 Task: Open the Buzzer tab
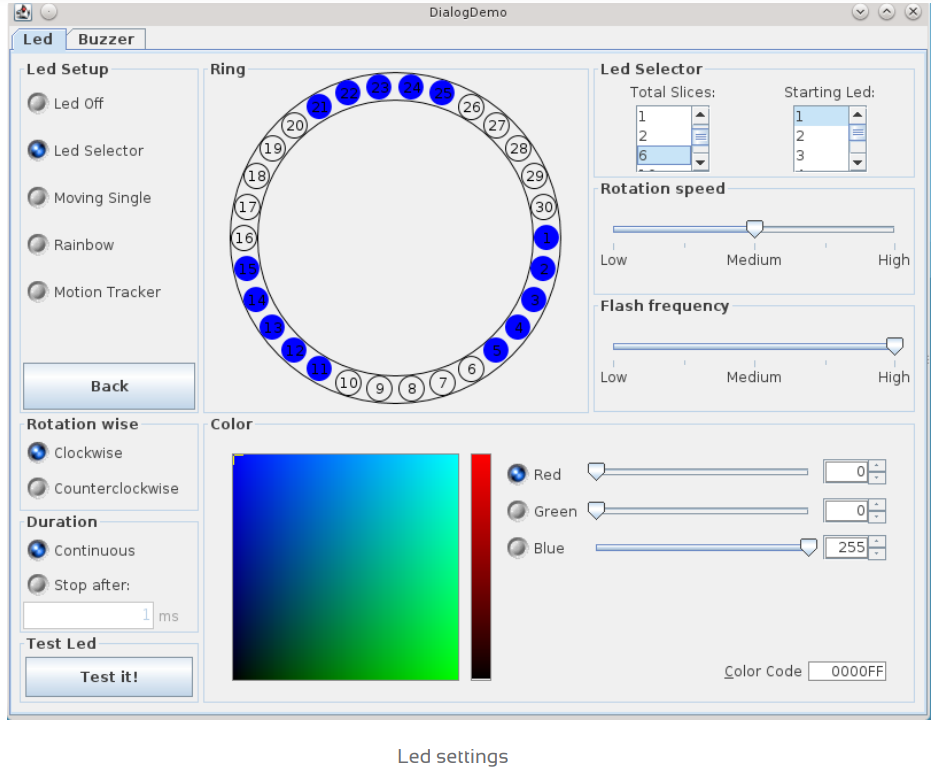pos(106,39)
